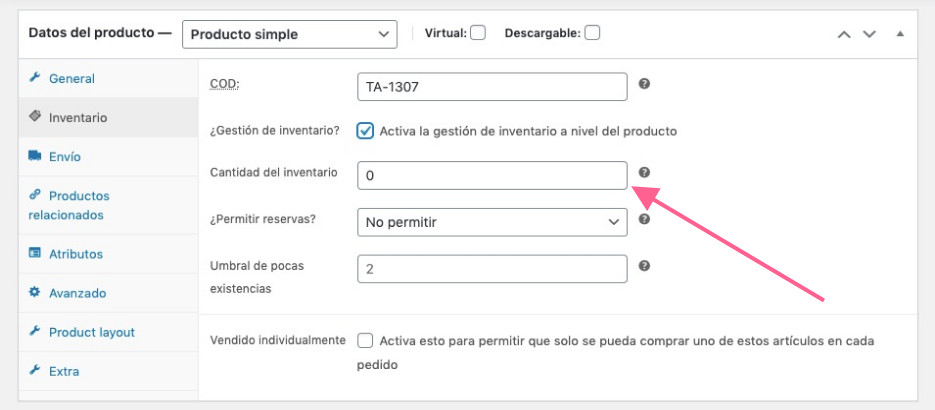Click help icon beside Permitir reservas dropdown
The width and height of the screenshot is (935, 410).
(644, 219)
